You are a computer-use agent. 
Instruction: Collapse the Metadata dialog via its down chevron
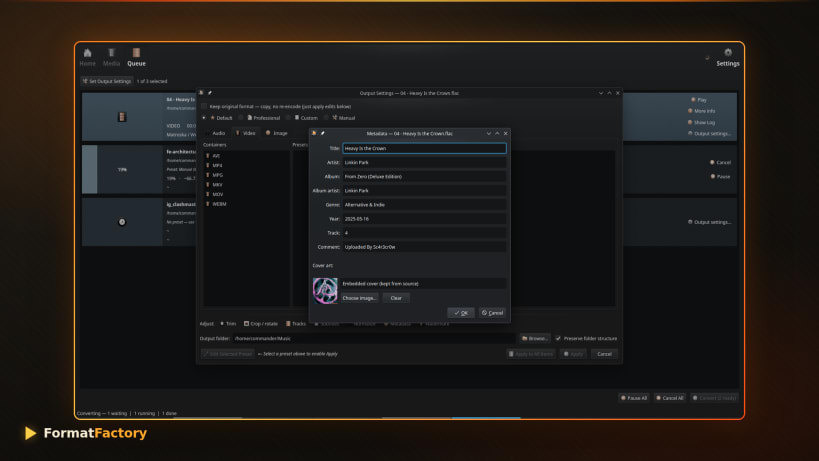(489, 134)
